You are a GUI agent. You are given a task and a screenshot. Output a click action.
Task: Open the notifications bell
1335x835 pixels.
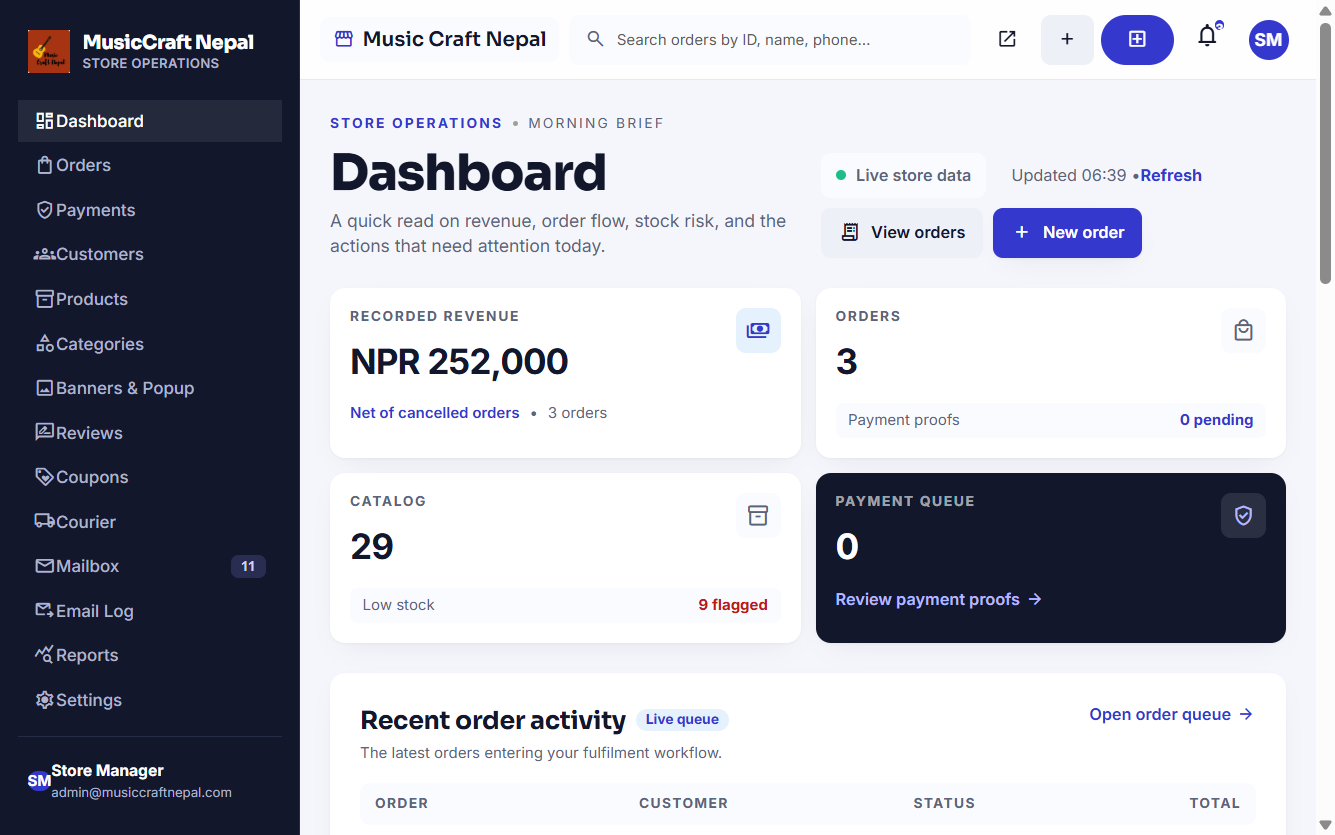coord(1208,37)
